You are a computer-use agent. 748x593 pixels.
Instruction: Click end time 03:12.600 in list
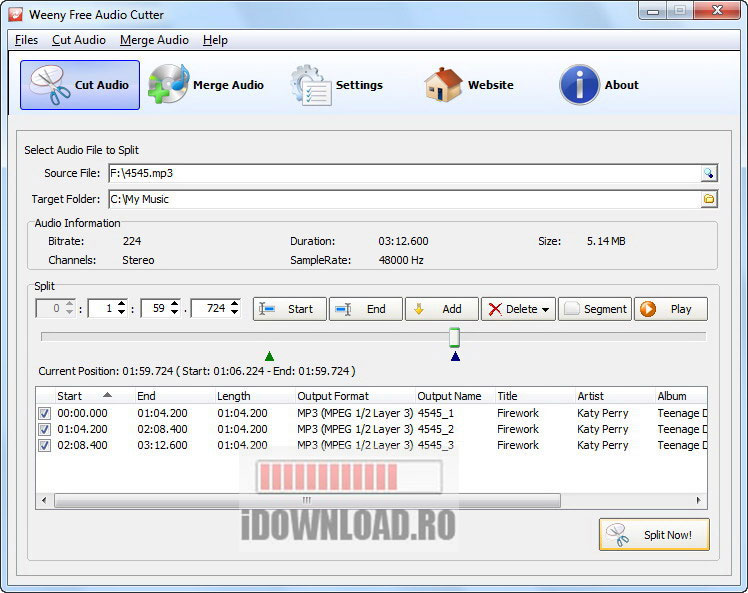point(162,445)
